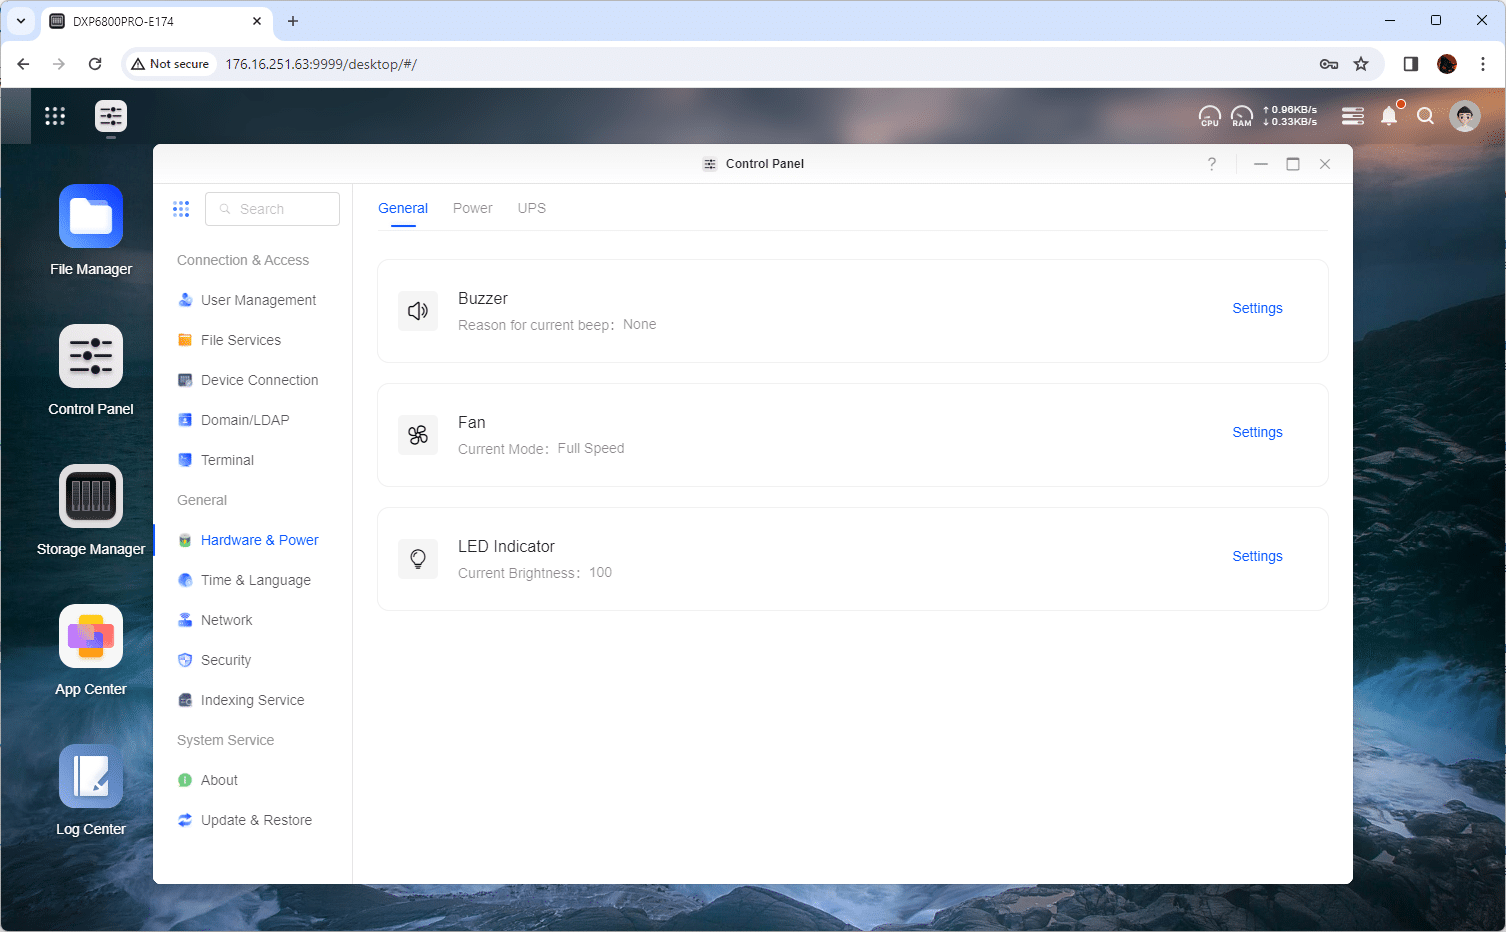Screen dimensions: 1506x932
Task: Click the Control Panel search field
Action: 272,209
